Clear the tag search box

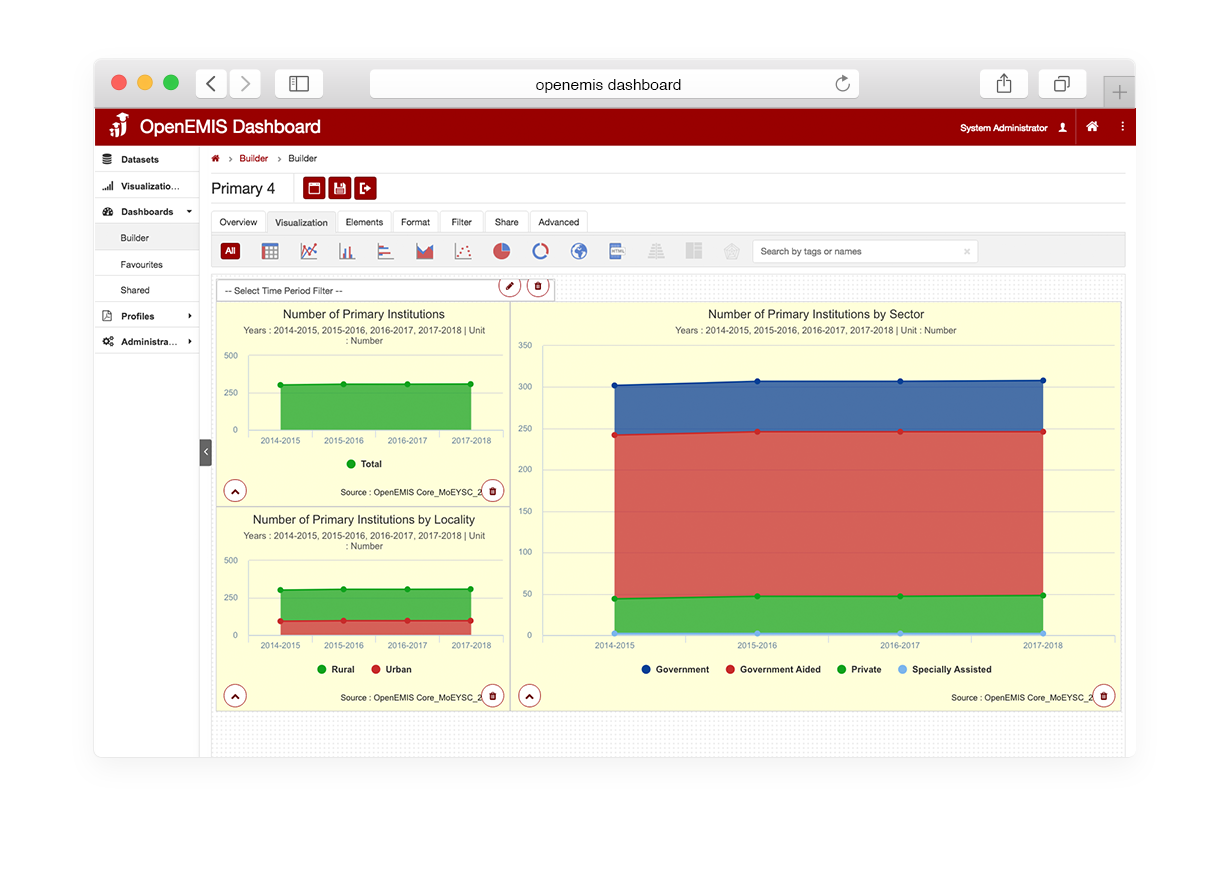(x=967, y=252)
